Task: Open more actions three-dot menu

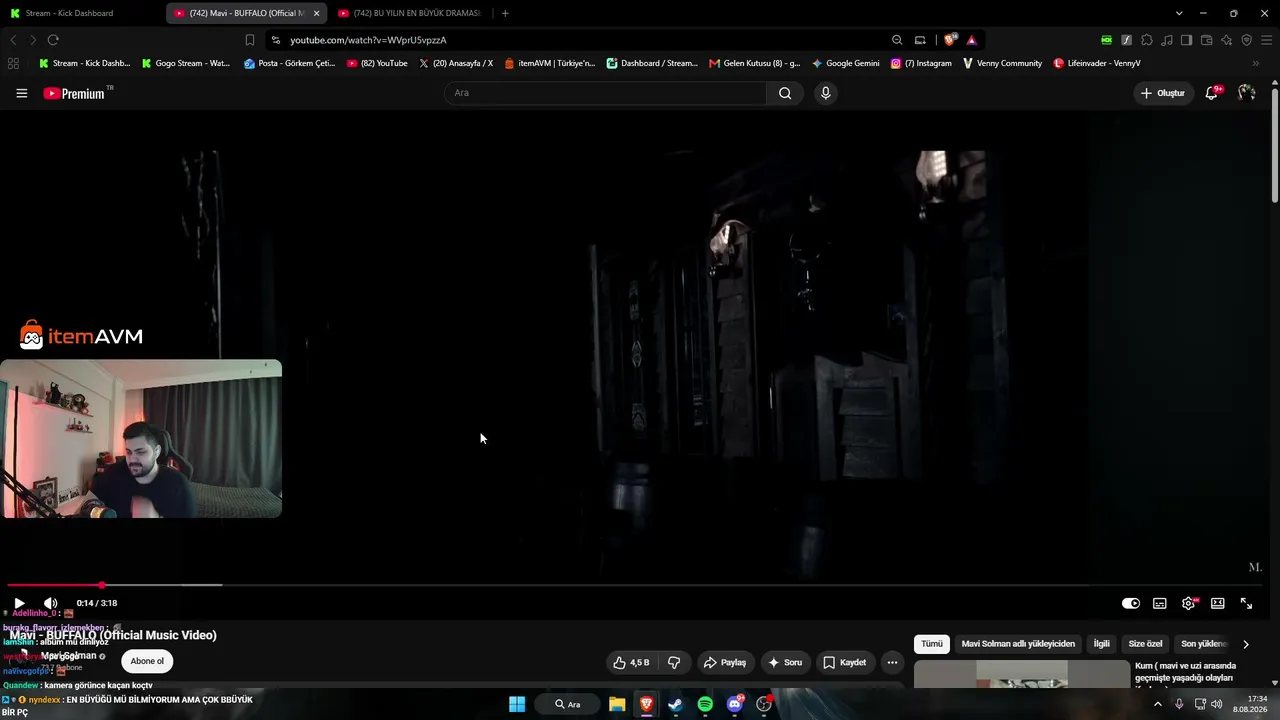Action: [892, 662]
